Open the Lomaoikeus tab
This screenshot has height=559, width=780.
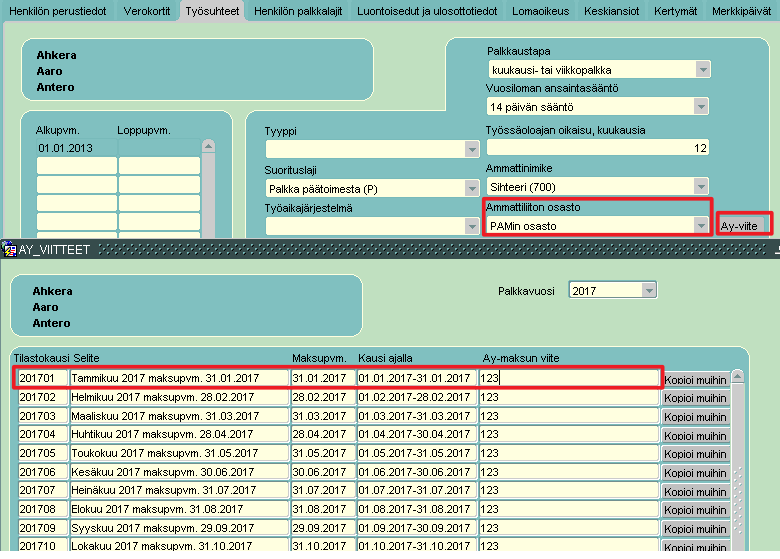coord(541,11)
